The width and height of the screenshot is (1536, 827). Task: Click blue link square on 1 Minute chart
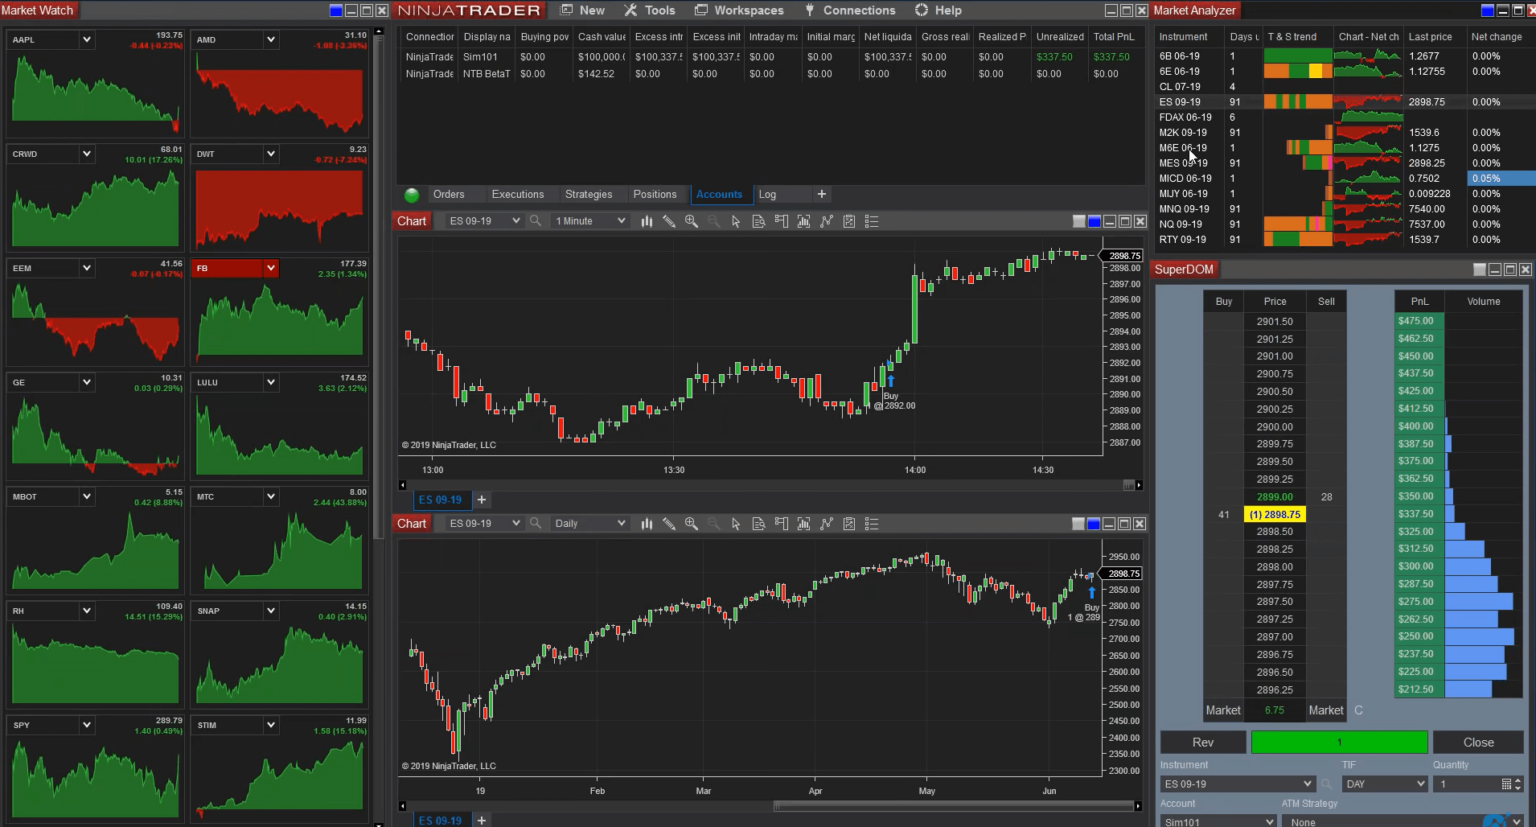(1094, 221)
